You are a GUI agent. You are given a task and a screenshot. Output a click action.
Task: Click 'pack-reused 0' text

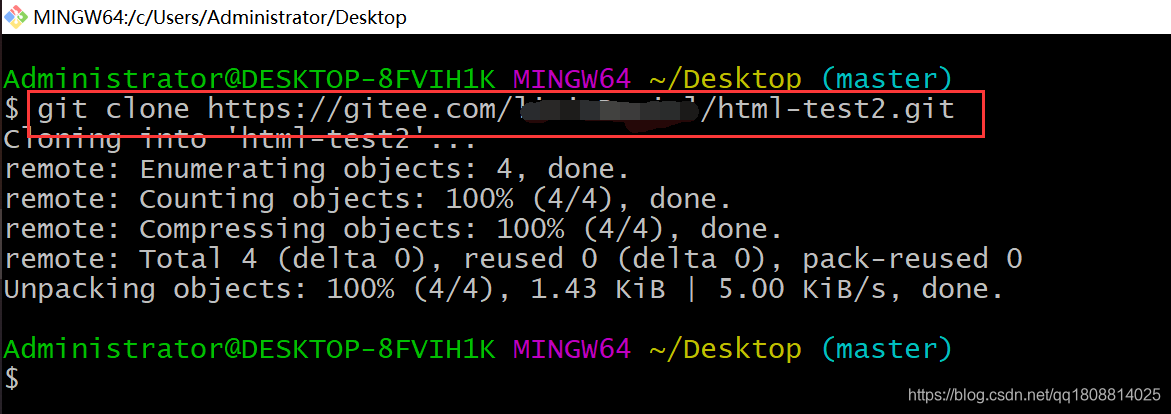913,259
